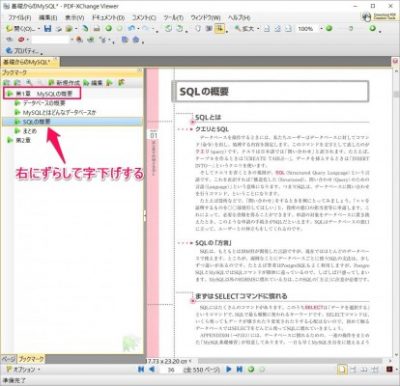Select bookmark MySQLとはどんなデータベースか
This screenshot has width=400, height=386.
tap(59, 112)
